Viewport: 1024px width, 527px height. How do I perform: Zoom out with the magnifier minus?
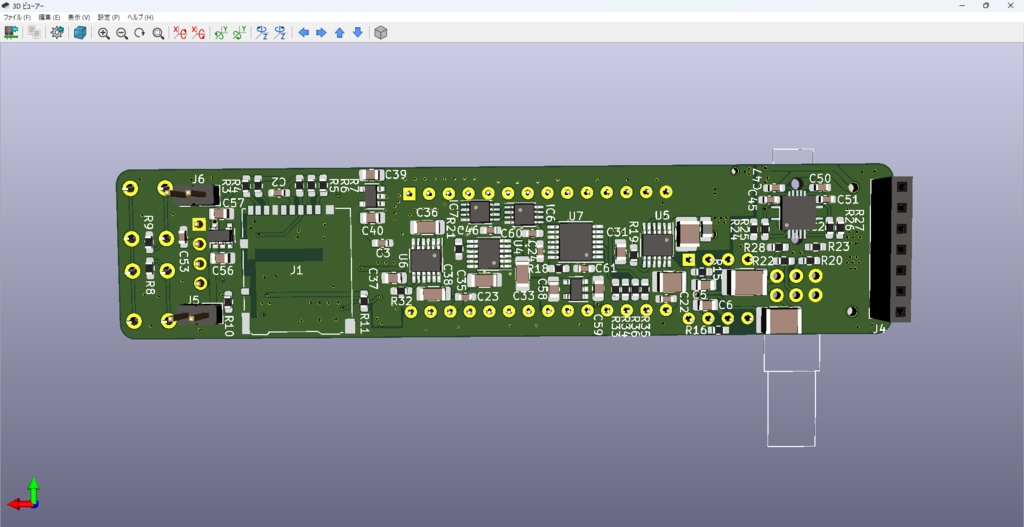tap(121, 33)
